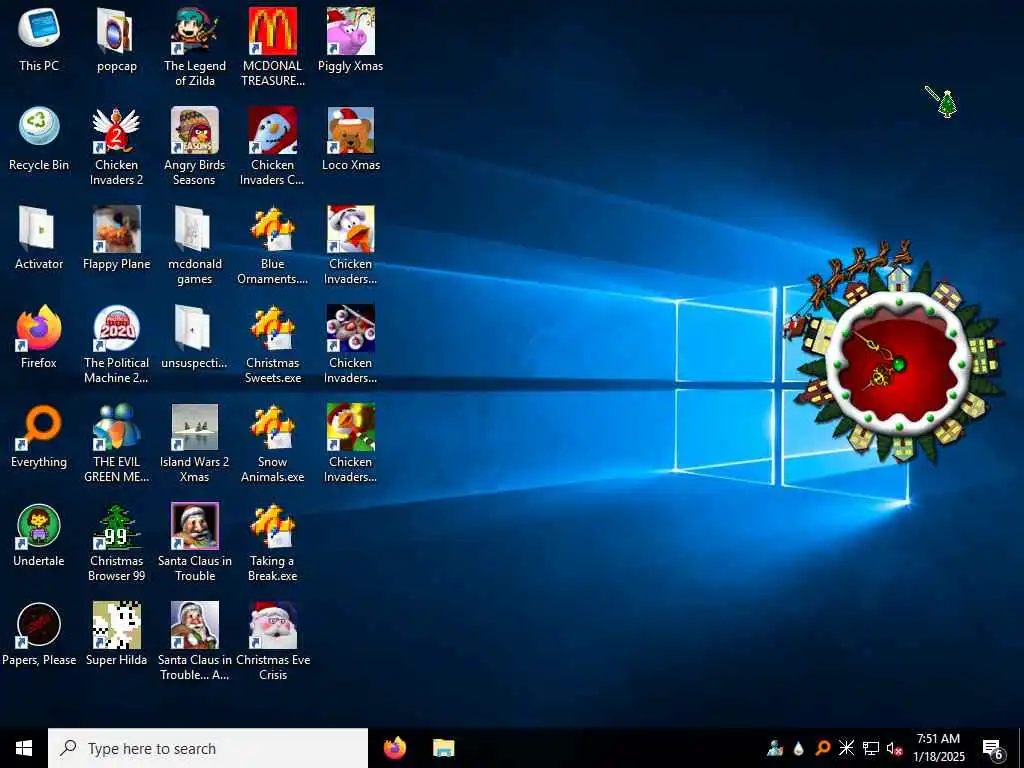Select the Flappy Plane shortcut
The image size is (1024, 768).
pos(116,238)
